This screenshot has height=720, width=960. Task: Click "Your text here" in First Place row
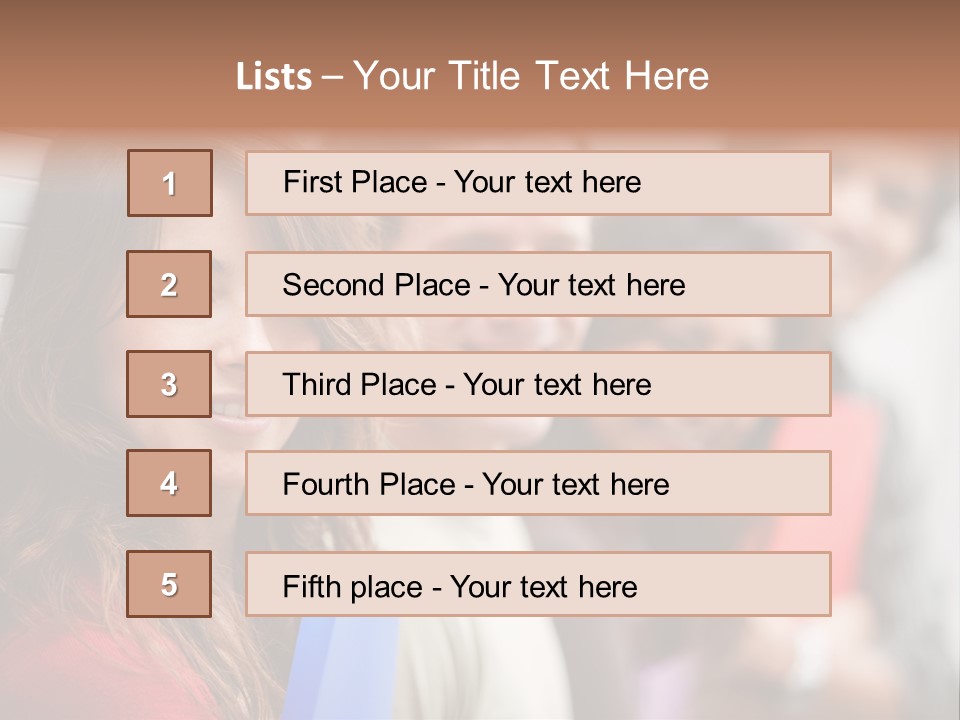coord(547,182)
